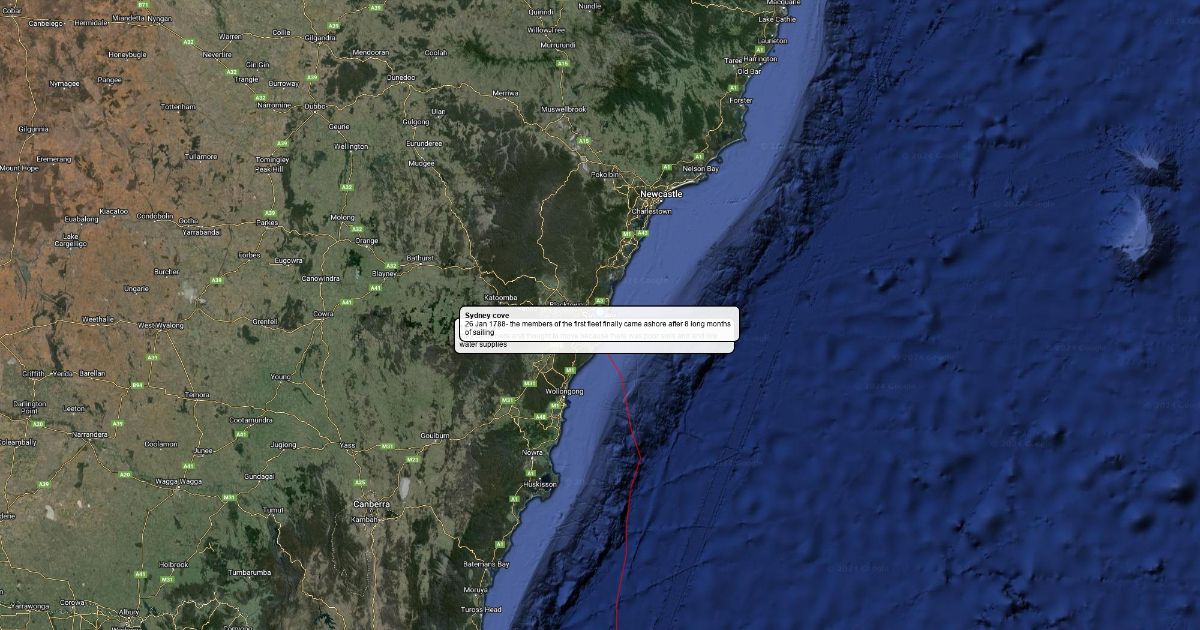Click the Narromine label
The height and width of the screenshot is (630, 1200).
274,105
